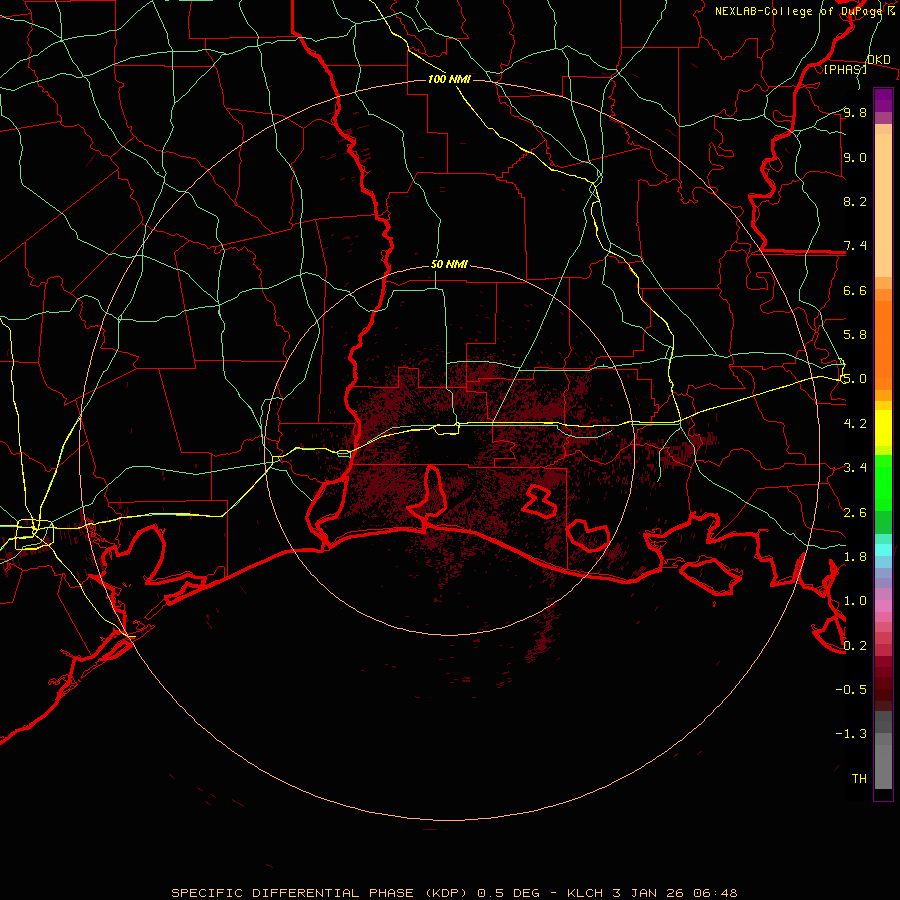Click the "3.4" scale value
This screenshot has width=900, height=900.
coord(855,468)
